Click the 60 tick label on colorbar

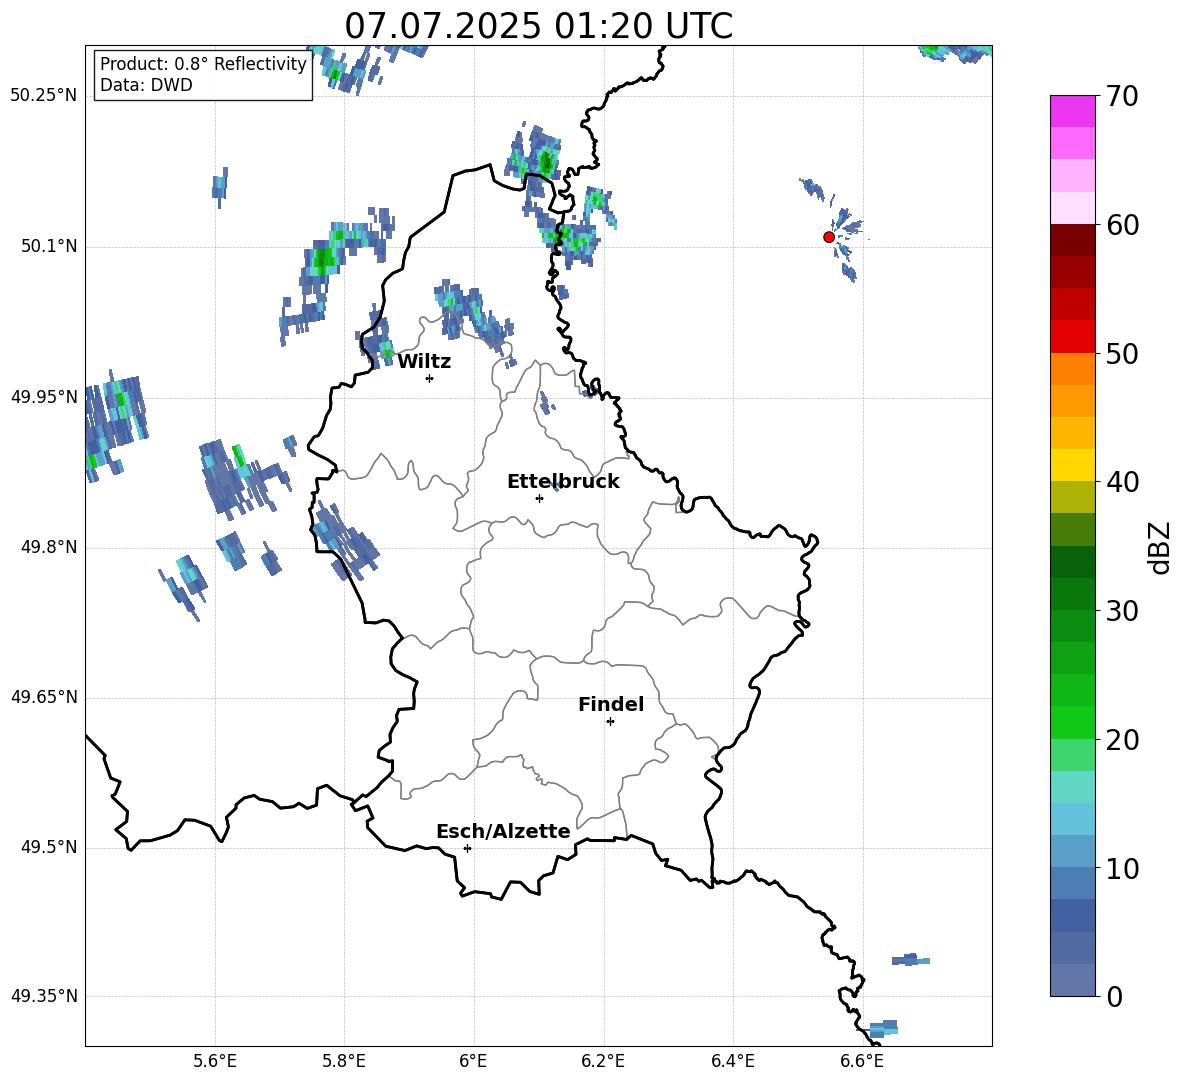(x=1122, y=225)
